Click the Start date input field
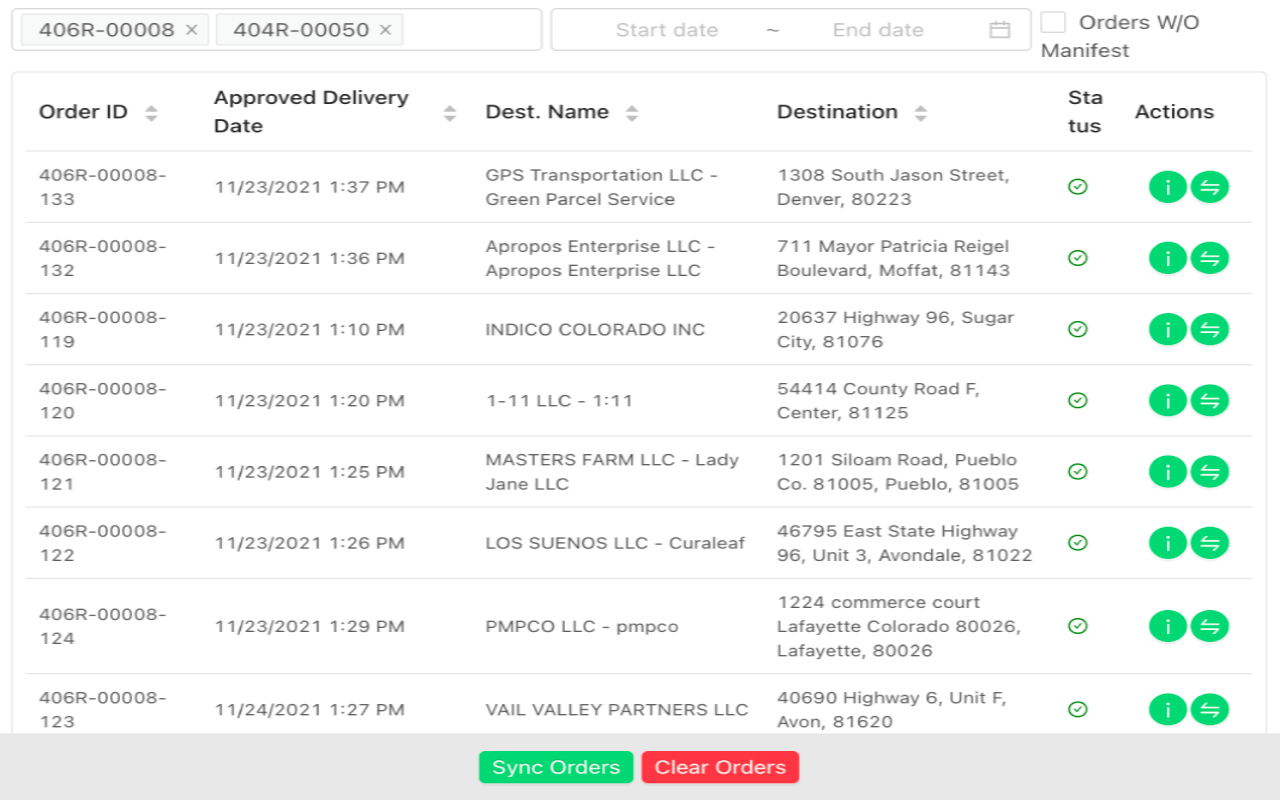1280x800 pixels. tap(666, 30)
